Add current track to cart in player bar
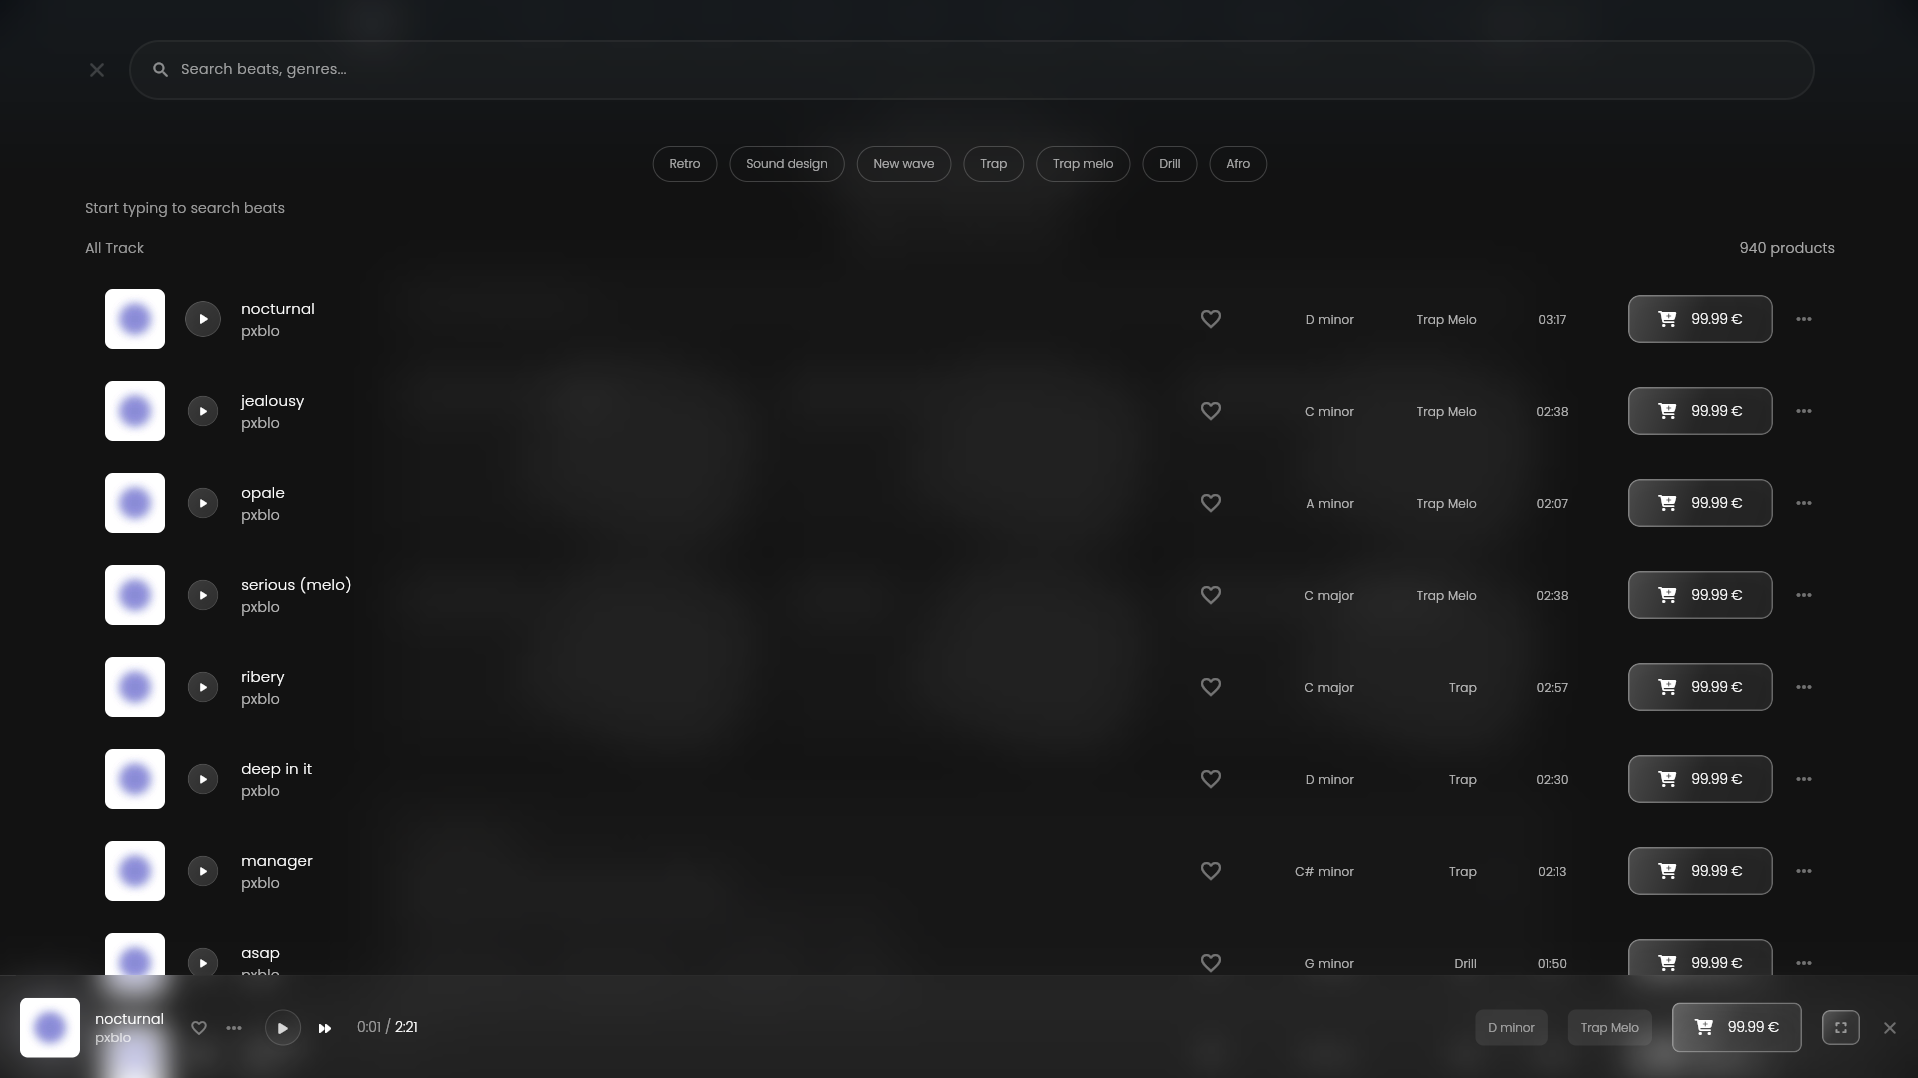The width and height of the screenshot is (1918, 1078). [1737, 1028]
